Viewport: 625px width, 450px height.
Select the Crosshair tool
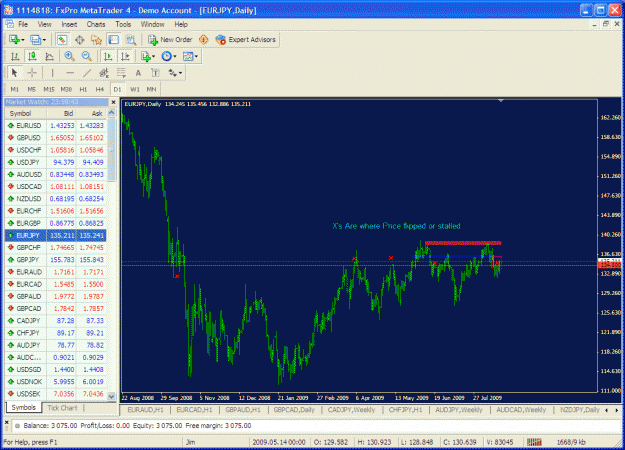[32, 73]
